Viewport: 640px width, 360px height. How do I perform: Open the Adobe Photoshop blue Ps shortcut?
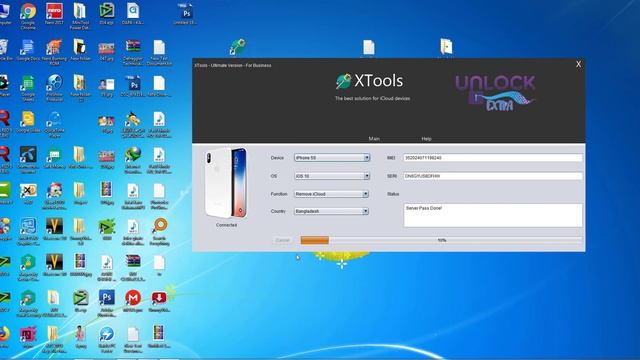point(107,303)
